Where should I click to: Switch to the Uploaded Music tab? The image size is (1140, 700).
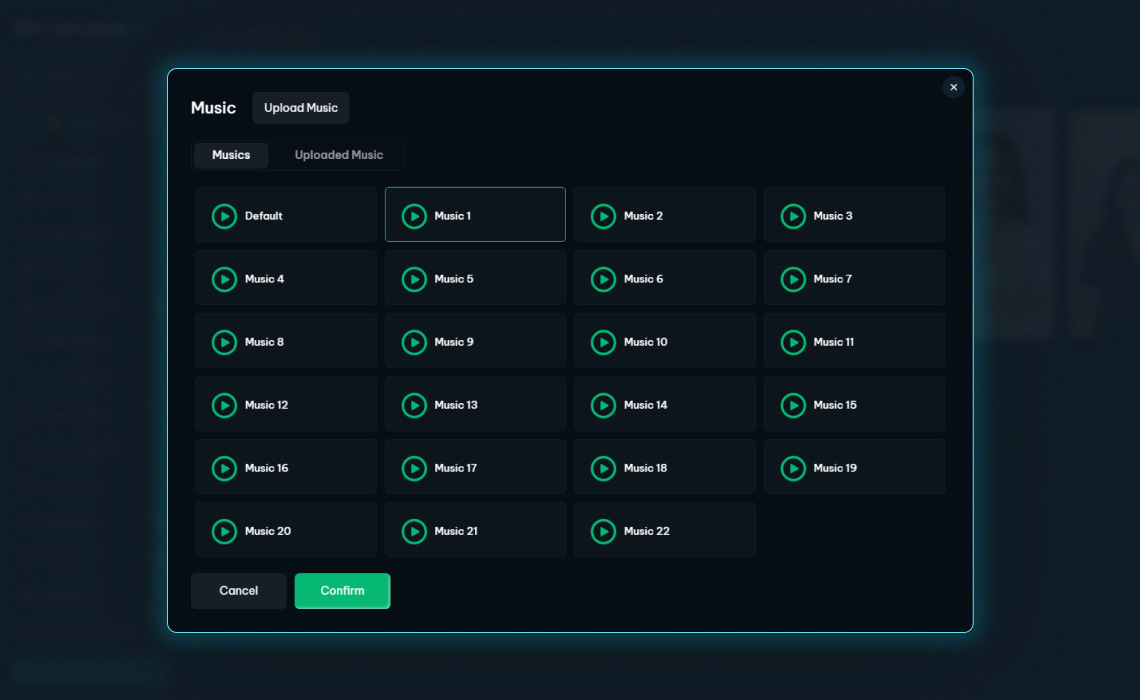[338, 155]
